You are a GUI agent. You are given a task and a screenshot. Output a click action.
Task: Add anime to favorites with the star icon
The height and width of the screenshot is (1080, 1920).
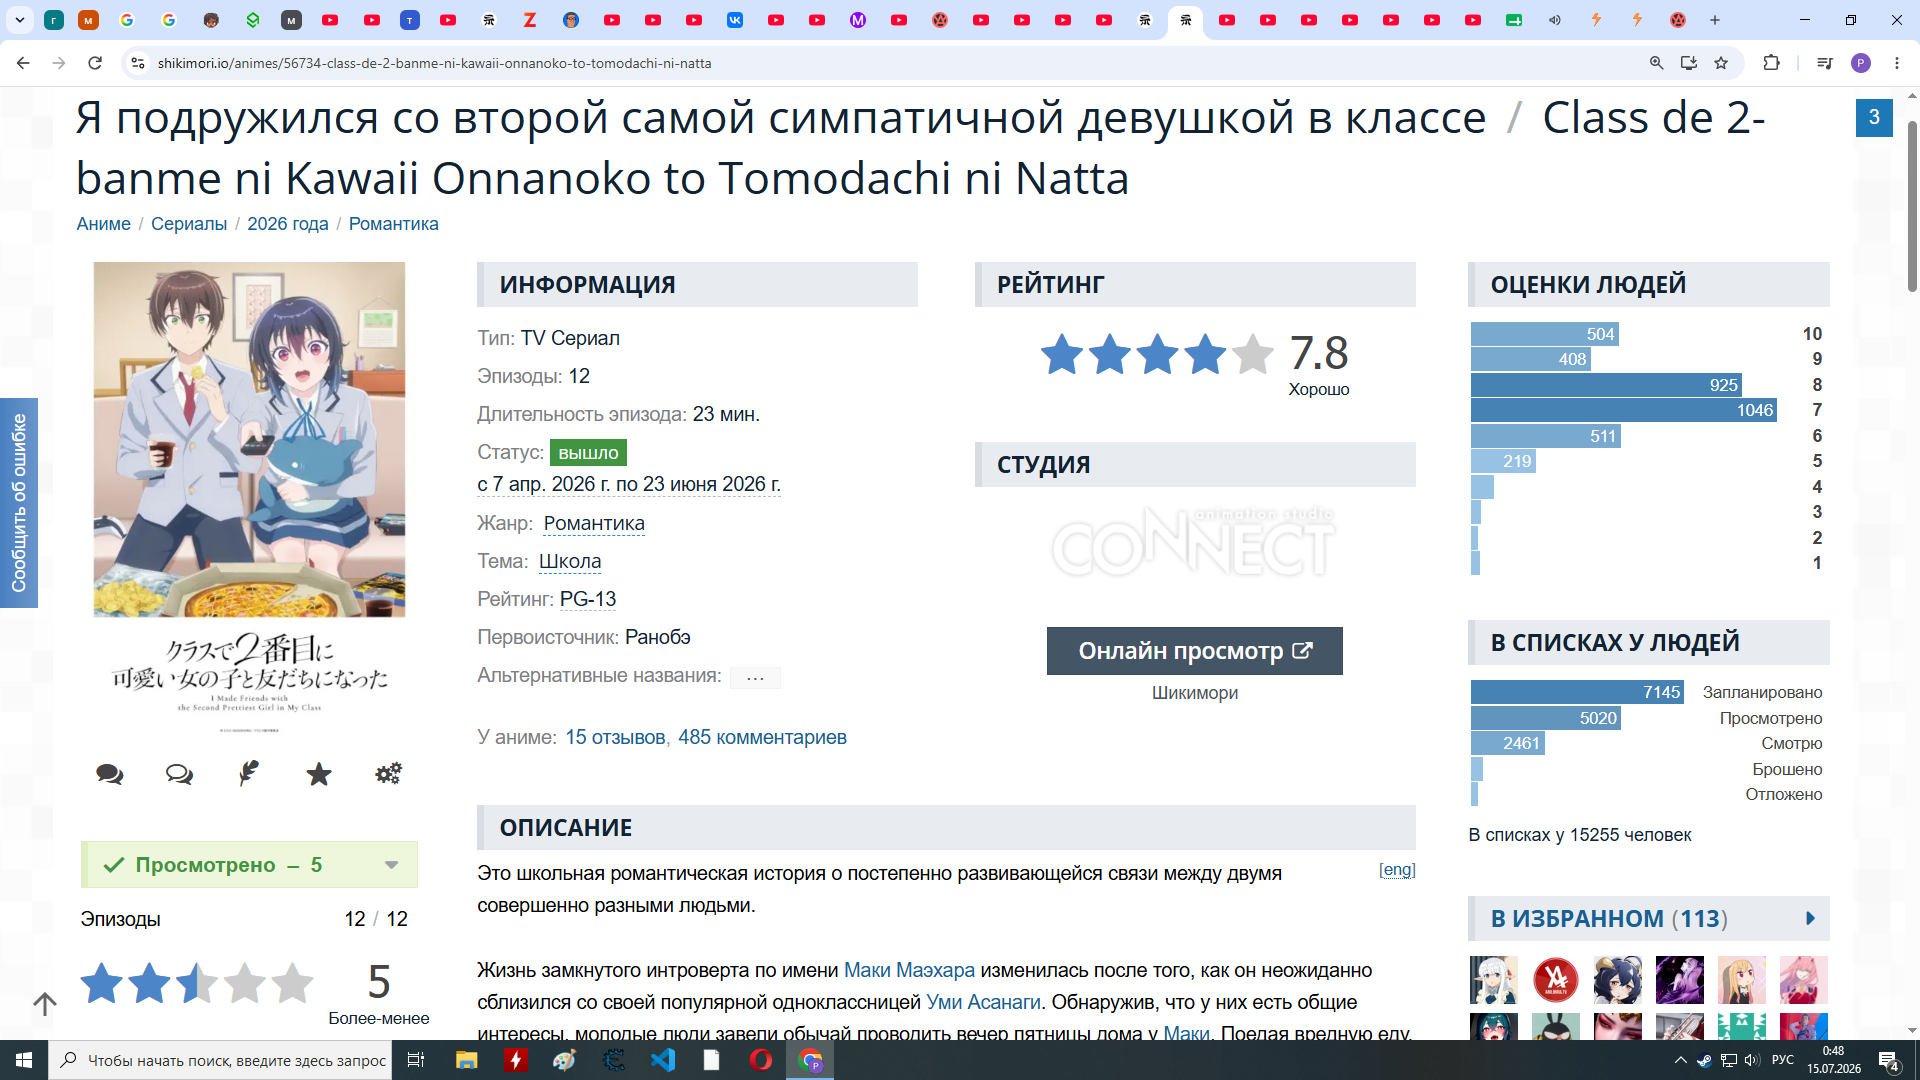pyautogui.click(x=319, y=774)
